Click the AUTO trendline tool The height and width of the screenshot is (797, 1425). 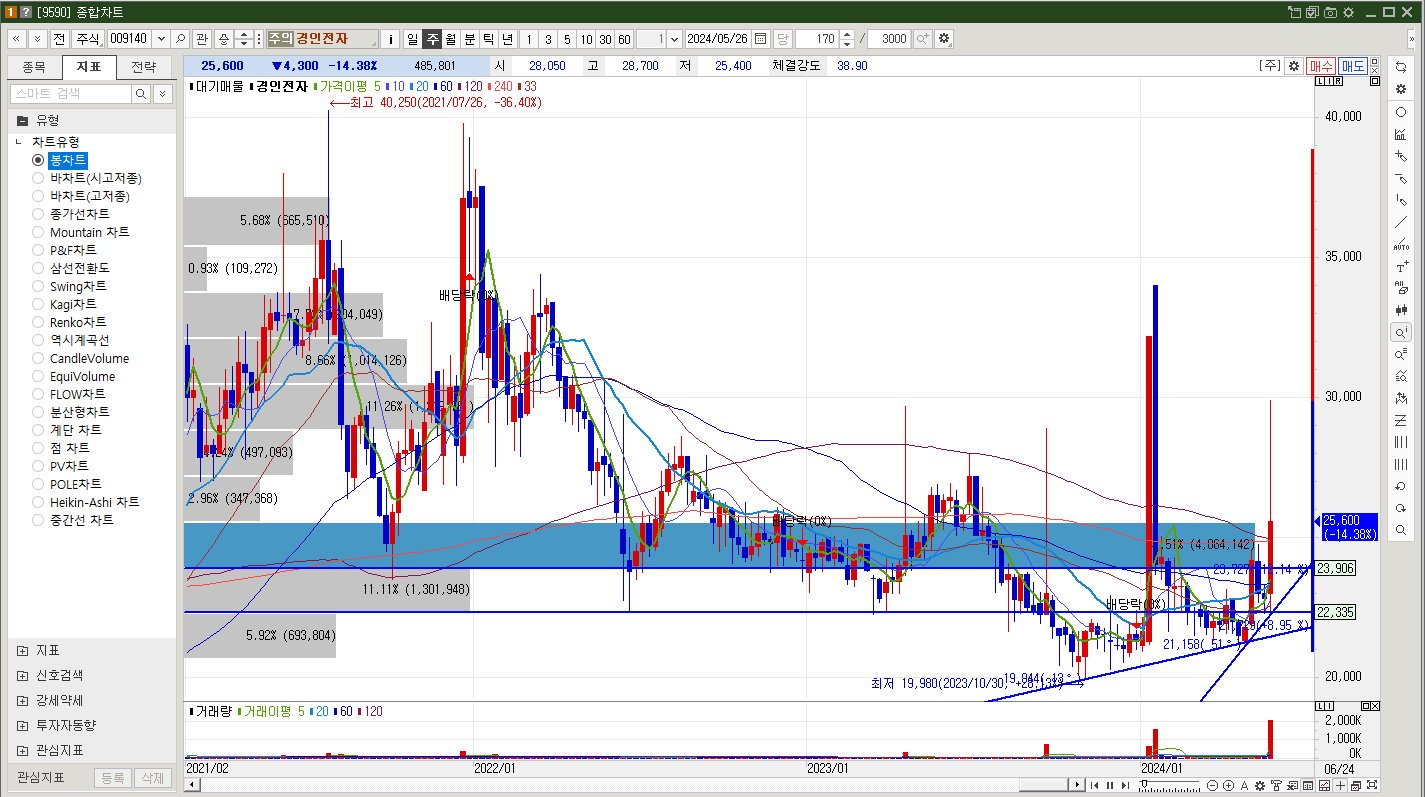[x=1401, y=244]
